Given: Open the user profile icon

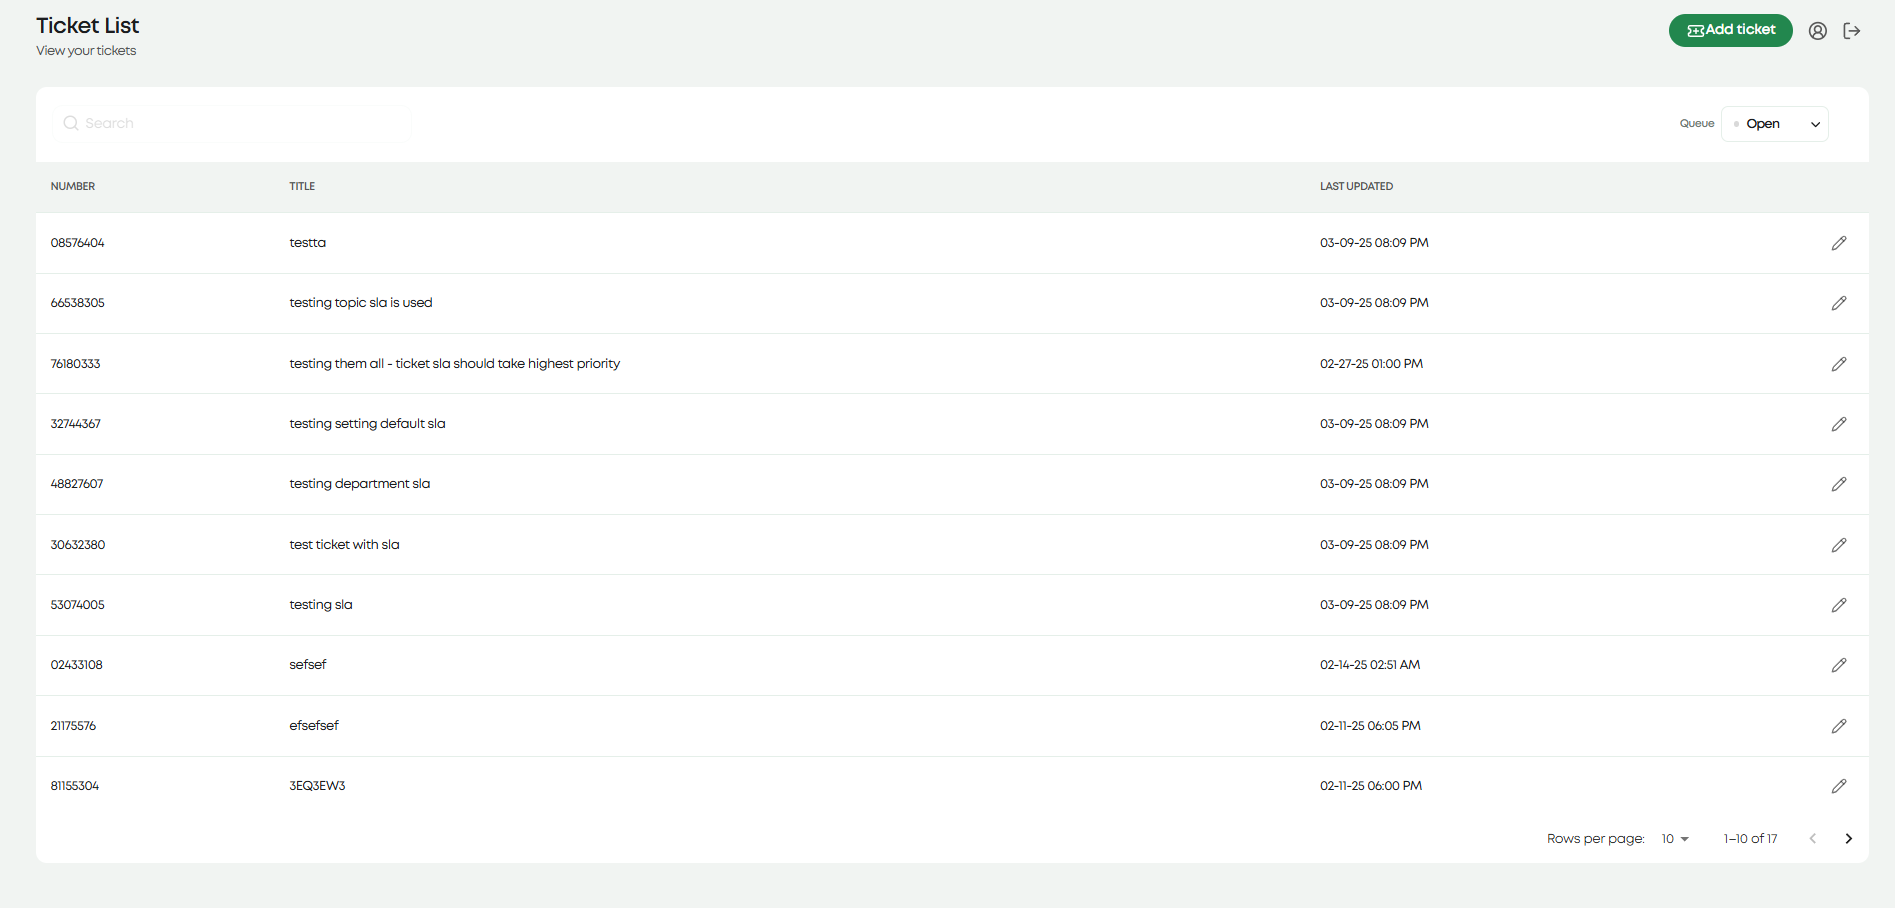Looking at the screenshot, I should 1818,30.
